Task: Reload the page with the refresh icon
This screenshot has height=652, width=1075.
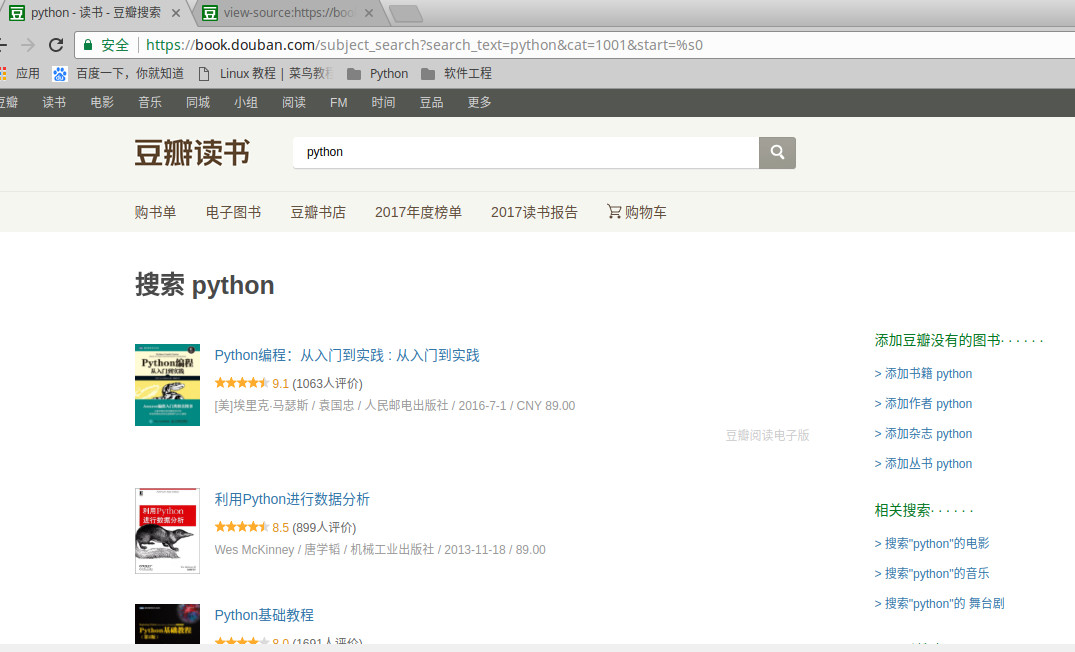Action: coord(56,45)
